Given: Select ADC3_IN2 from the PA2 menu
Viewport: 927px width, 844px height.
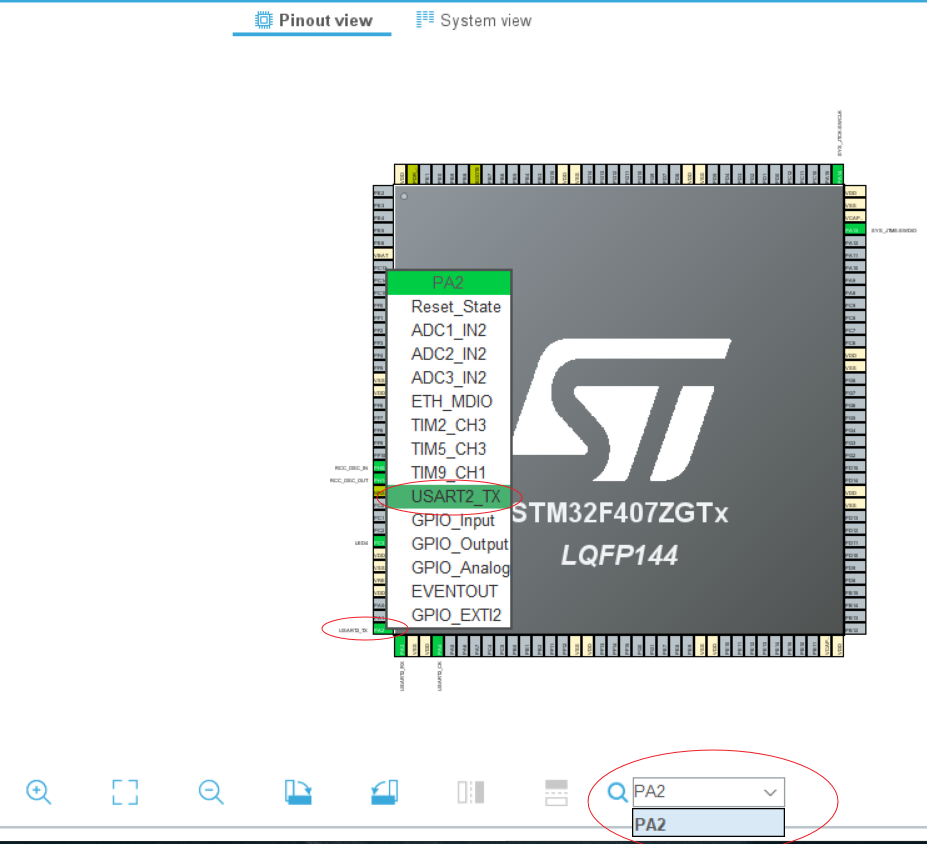Looking at the screenshot, I should [x=449, y=378].
